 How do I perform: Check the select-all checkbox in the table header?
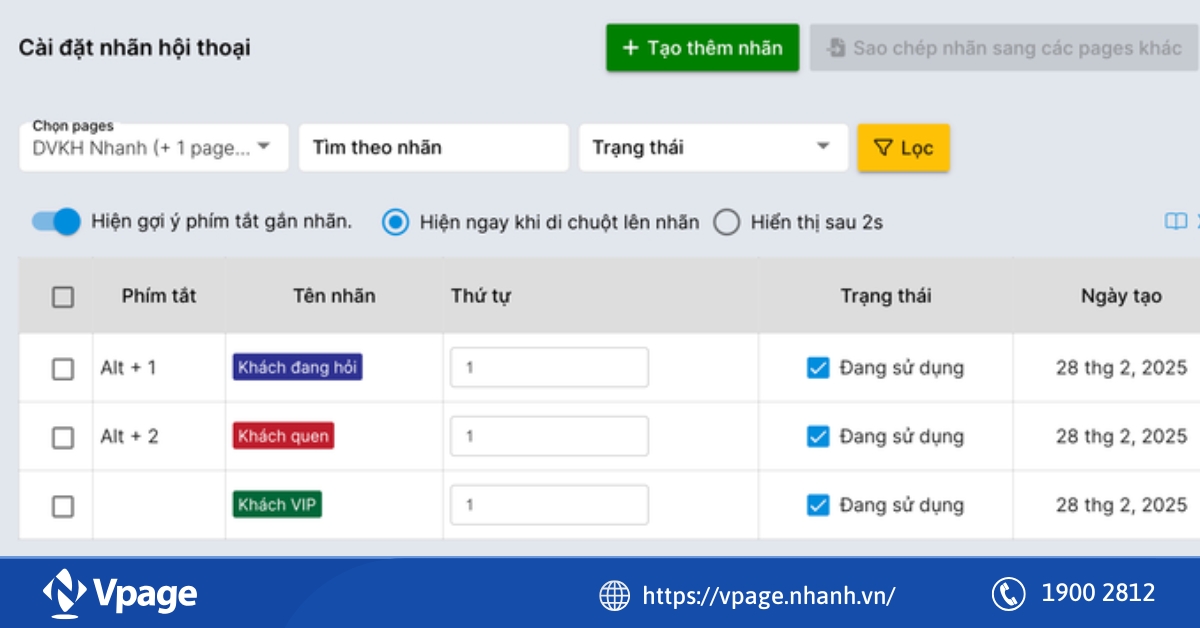(62, 296)
